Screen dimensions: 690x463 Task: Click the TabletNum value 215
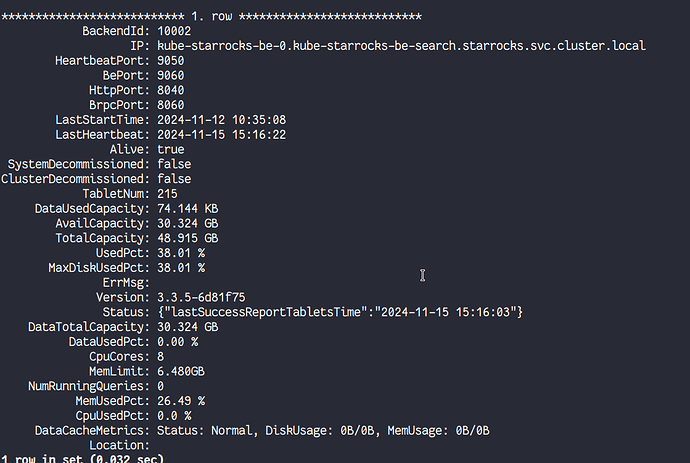(x=167, y=194)
